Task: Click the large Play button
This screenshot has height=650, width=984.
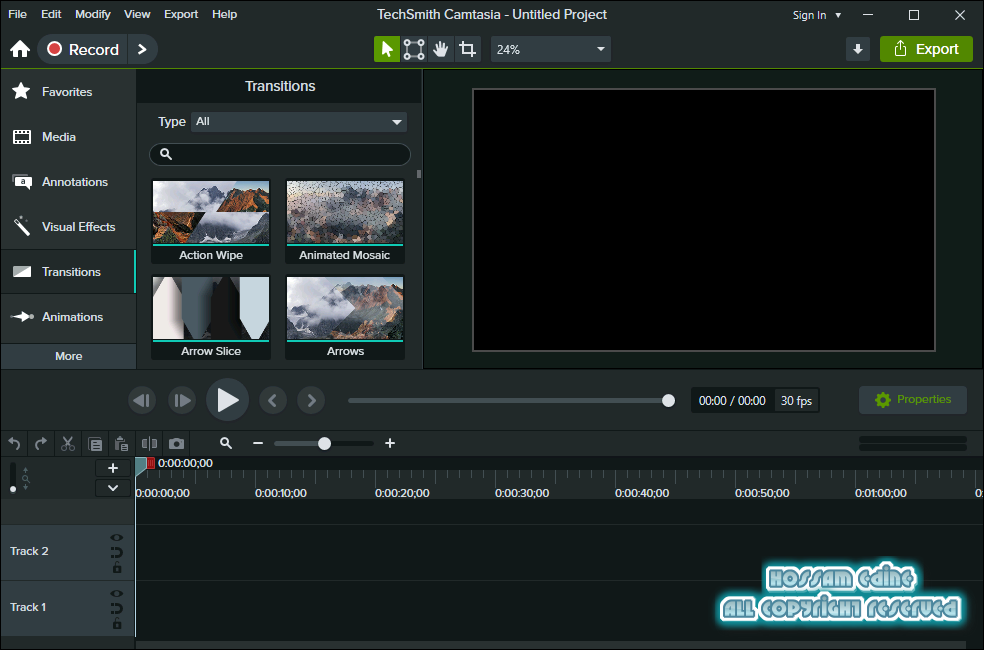Action: [227, 400]
